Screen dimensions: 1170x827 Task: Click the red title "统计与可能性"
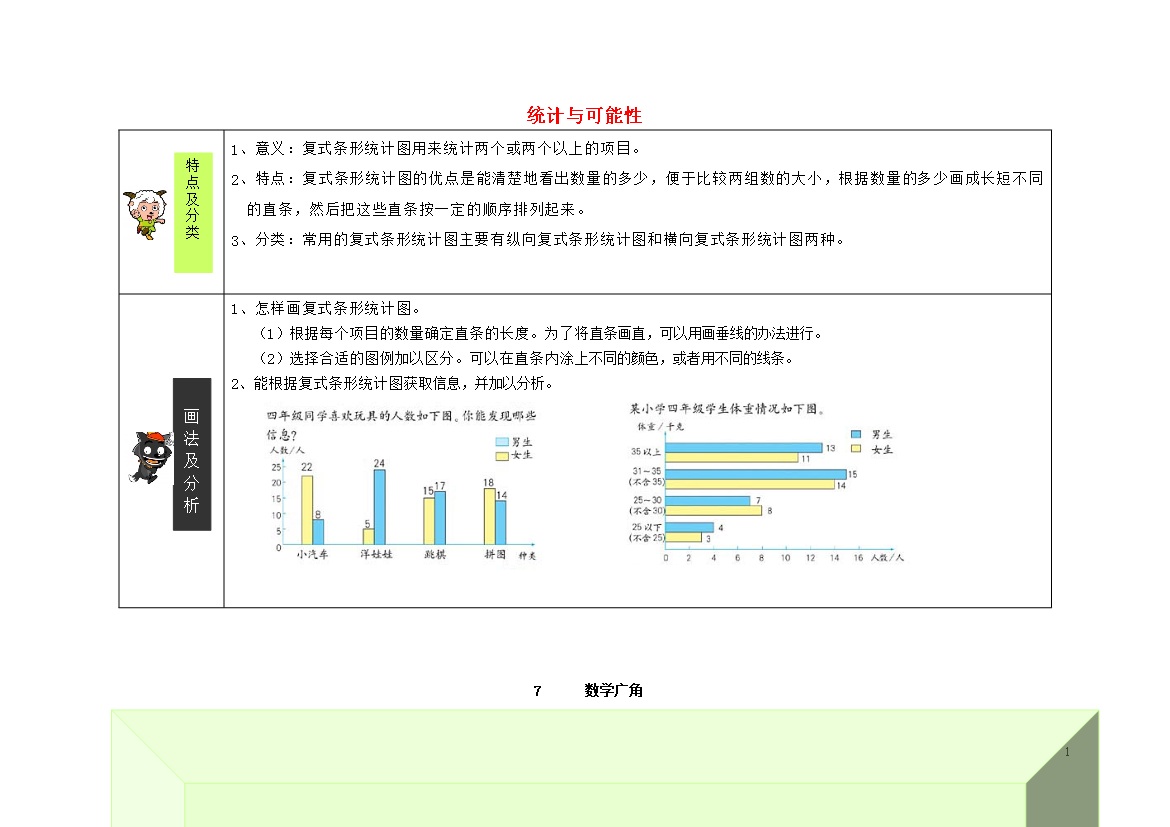pos(584,115)
